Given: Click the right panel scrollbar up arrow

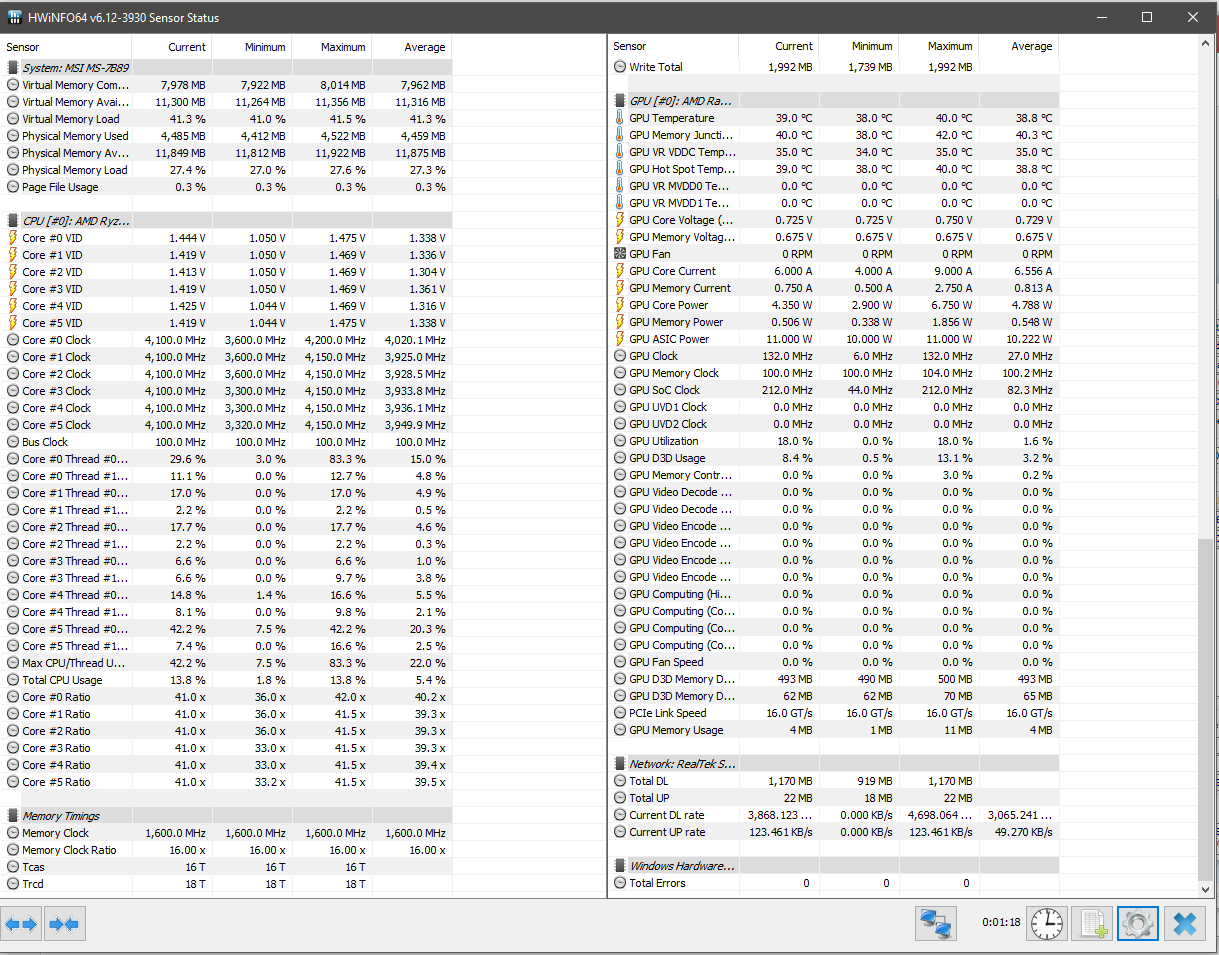Looking at the screenshot, I should [1205, 45].
